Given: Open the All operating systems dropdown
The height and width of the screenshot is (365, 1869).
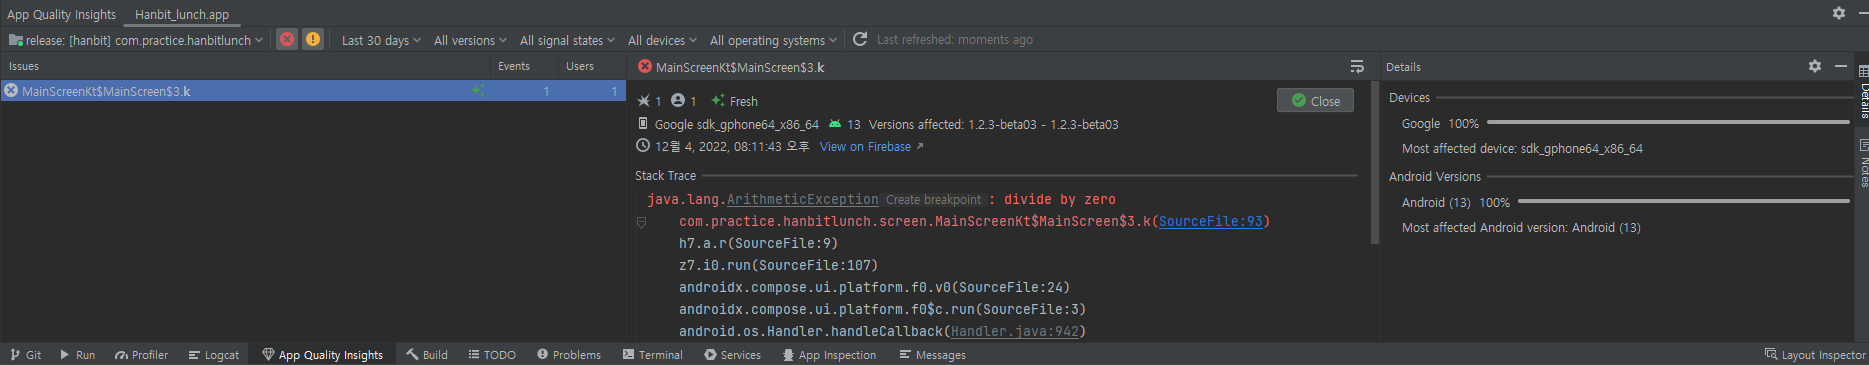Looking at the screenshot, I should (x=773, y=40).
